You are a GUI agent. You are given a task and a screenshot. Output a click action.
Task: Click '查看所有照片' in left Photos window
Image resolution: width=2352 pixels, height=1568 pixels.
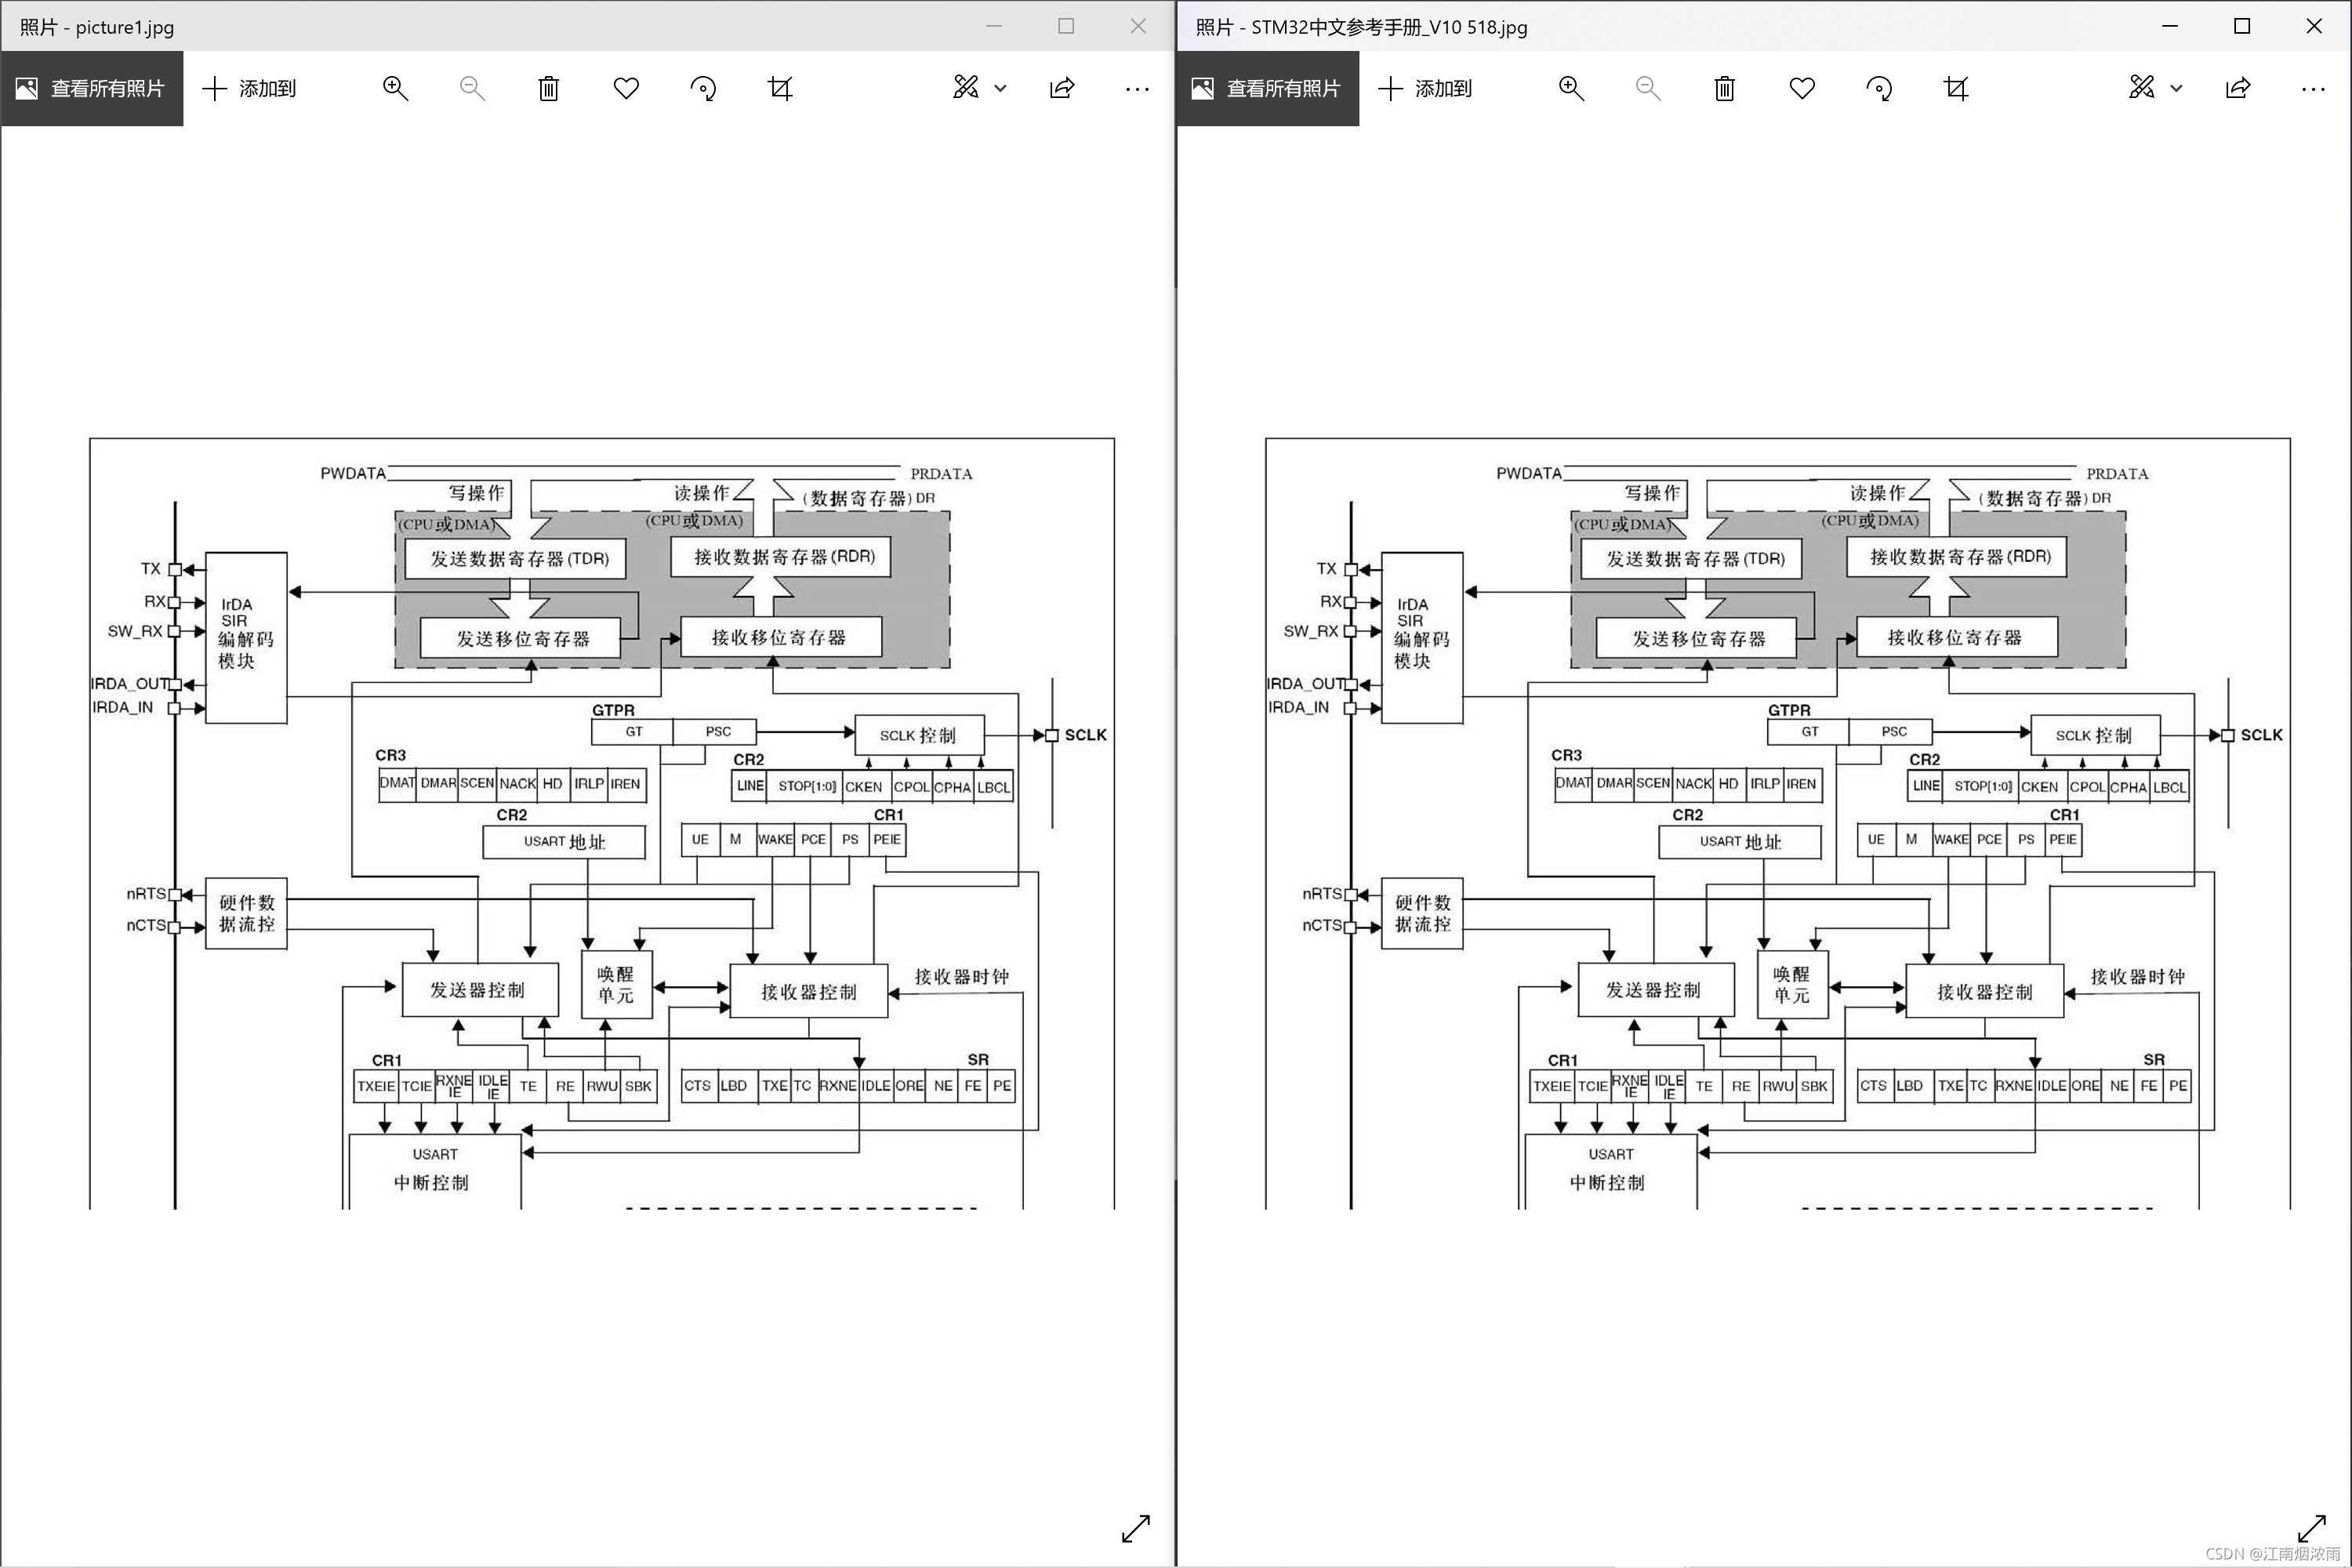(x=92, y=88)
